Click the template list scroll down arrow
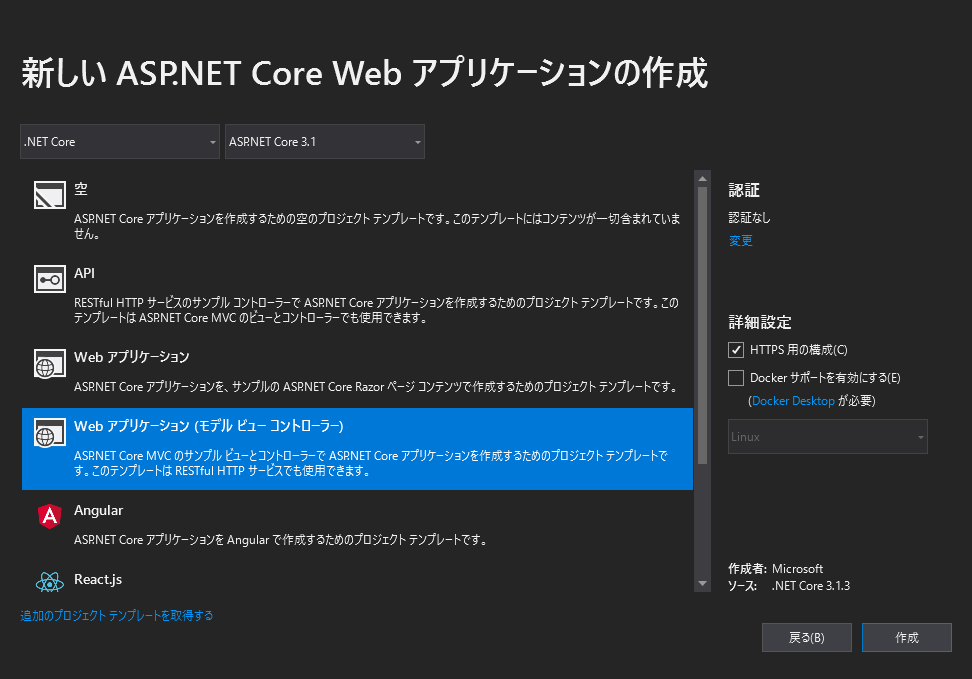This screenshot has height=679, width=972. tap(702, 584)
